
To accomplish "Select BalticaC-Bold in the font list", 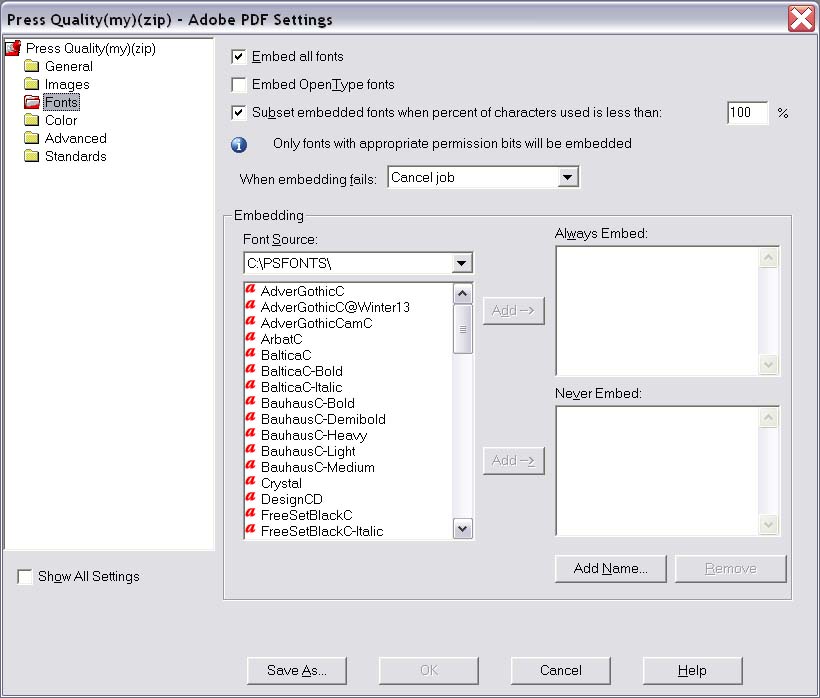I will point(302,371).
